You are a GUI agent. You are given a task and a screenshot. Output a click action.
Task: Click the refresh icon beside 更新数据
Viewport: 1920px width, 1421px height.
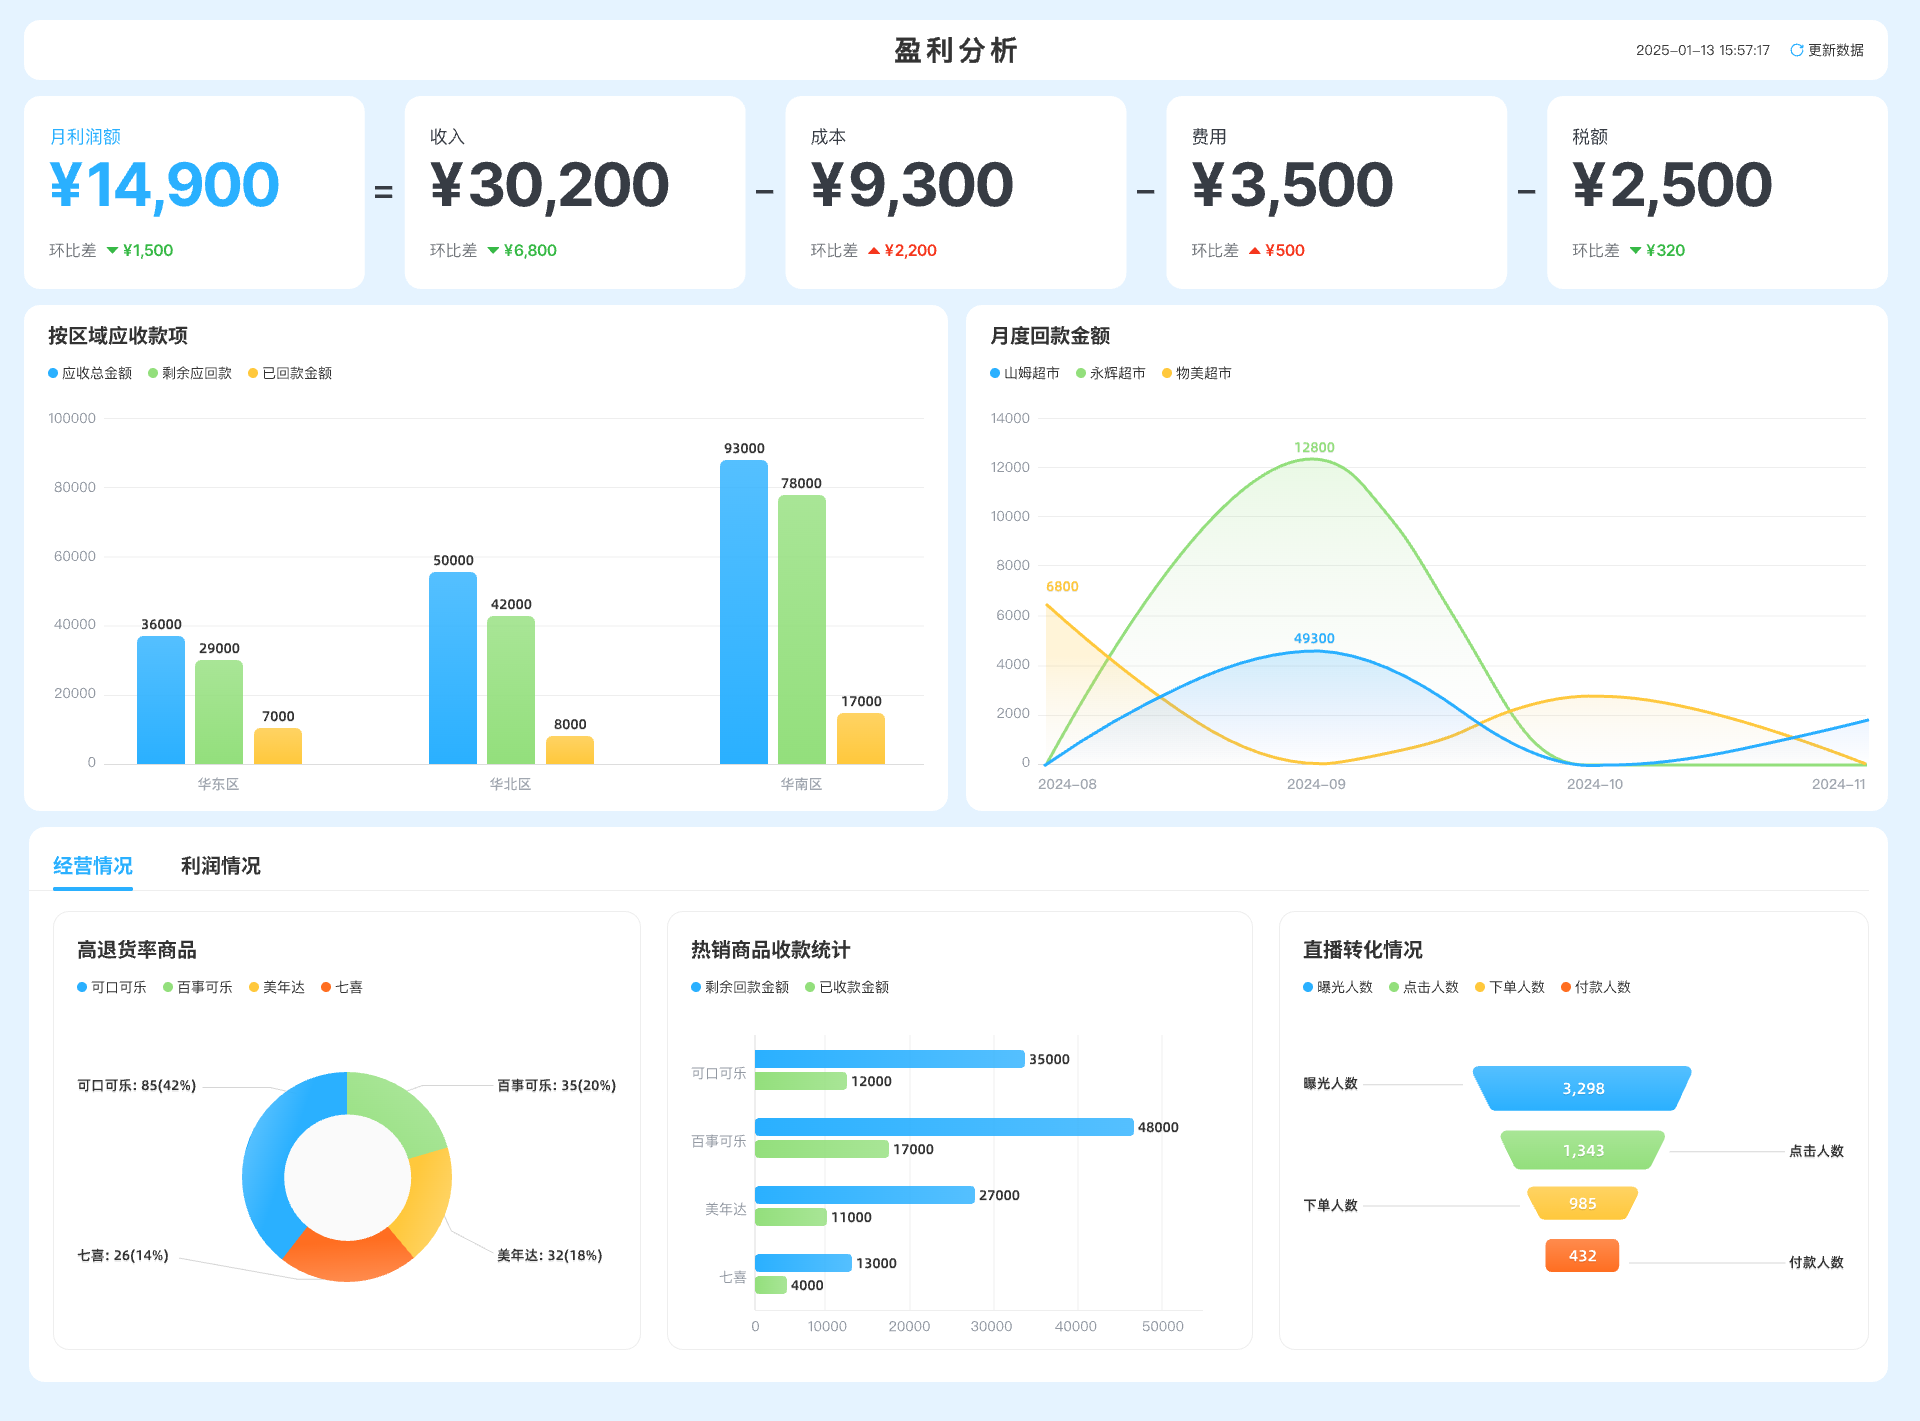(x=1796, y=50)
